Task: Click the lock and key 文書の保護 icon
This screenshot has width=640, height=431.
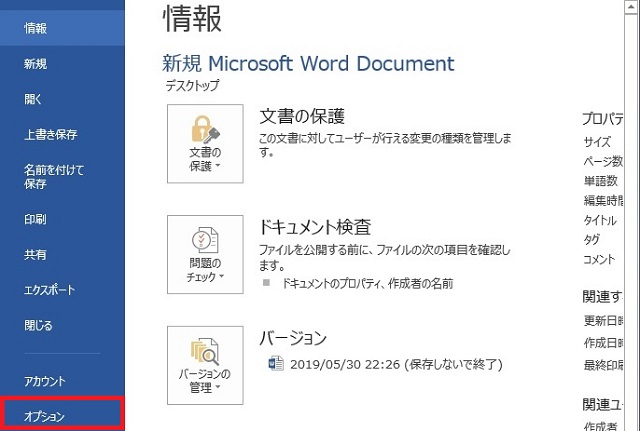Action: [x=205, y=129]
